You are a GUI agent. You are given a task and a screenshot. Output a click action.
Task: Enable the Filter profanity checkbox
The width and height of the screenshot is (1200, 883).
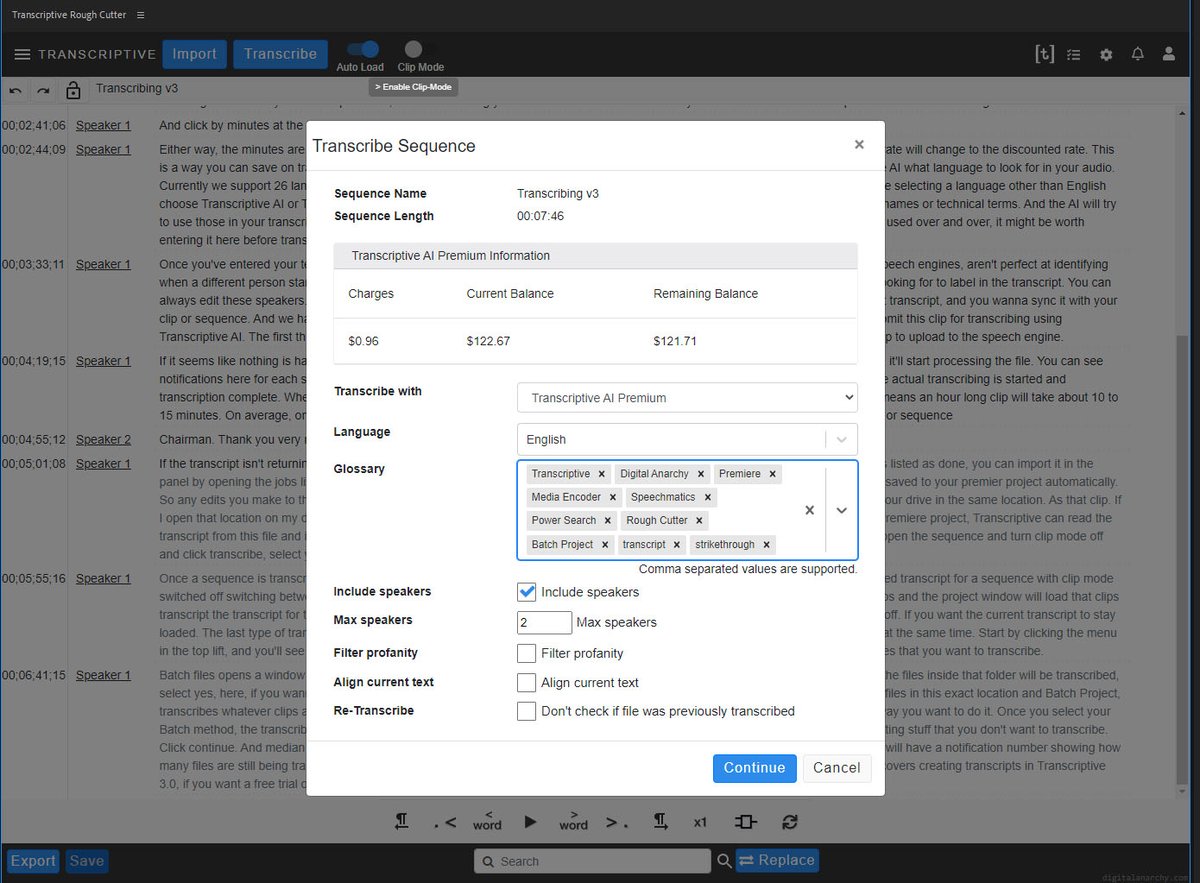527,653
